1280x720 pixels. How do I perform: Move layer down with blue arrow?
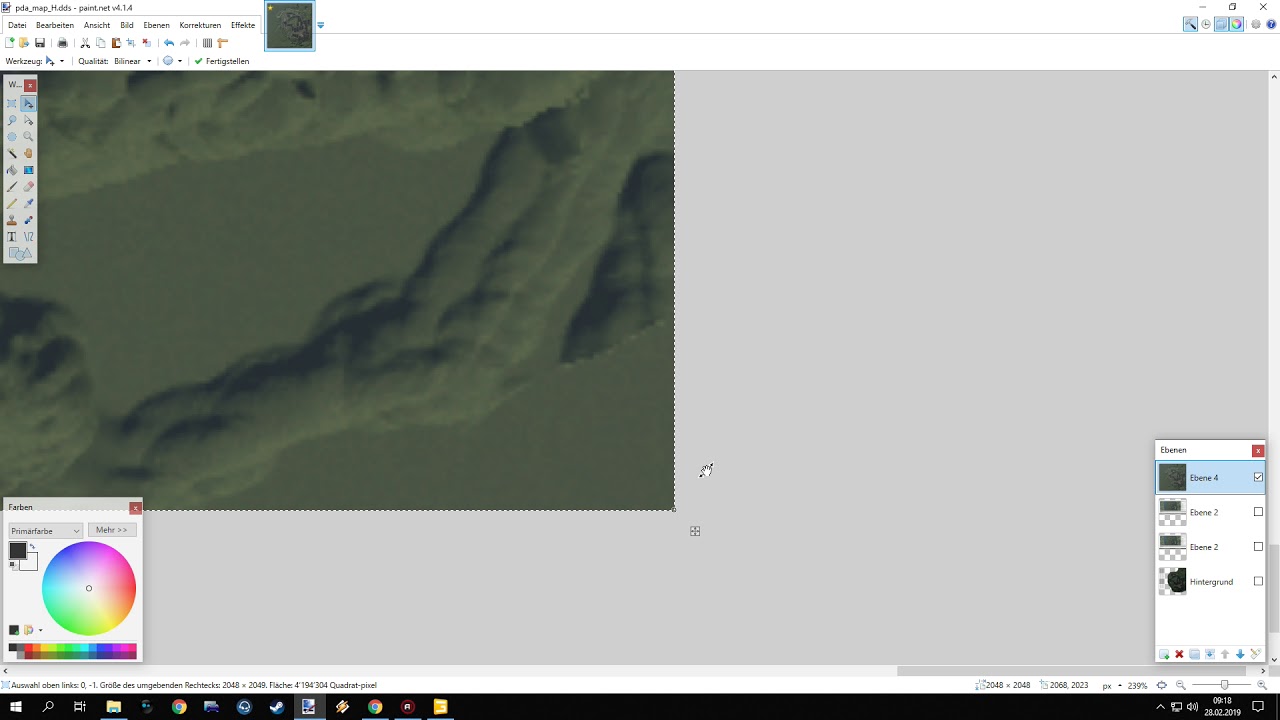1240,654
